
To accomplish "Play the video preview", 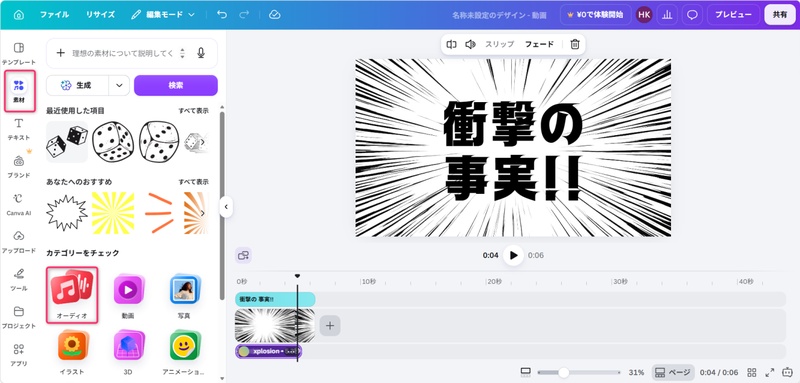I will 513,255.
